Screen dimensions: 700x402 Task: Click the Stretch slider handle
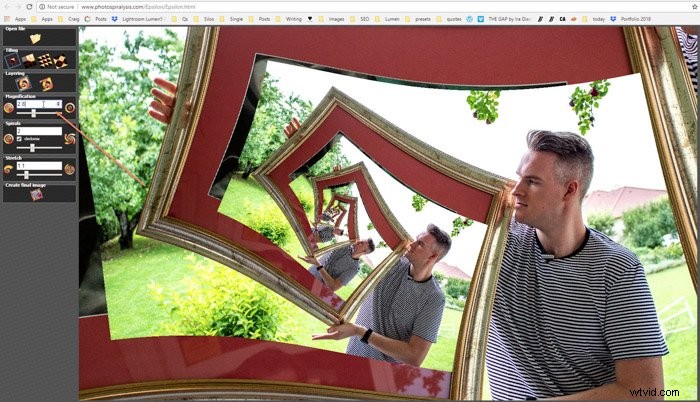point(27,175)
